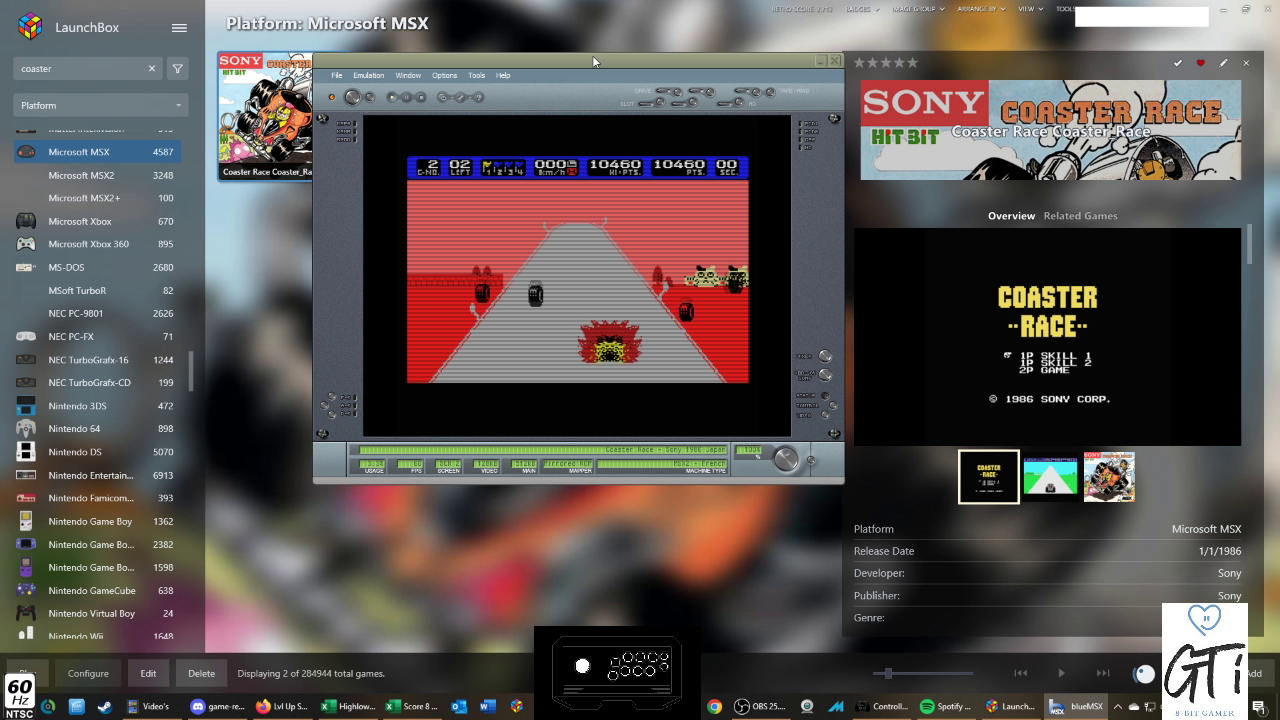Toggle the red heart favorite icon
This screenshot has height=720, width=1280.
(1201, 63)
